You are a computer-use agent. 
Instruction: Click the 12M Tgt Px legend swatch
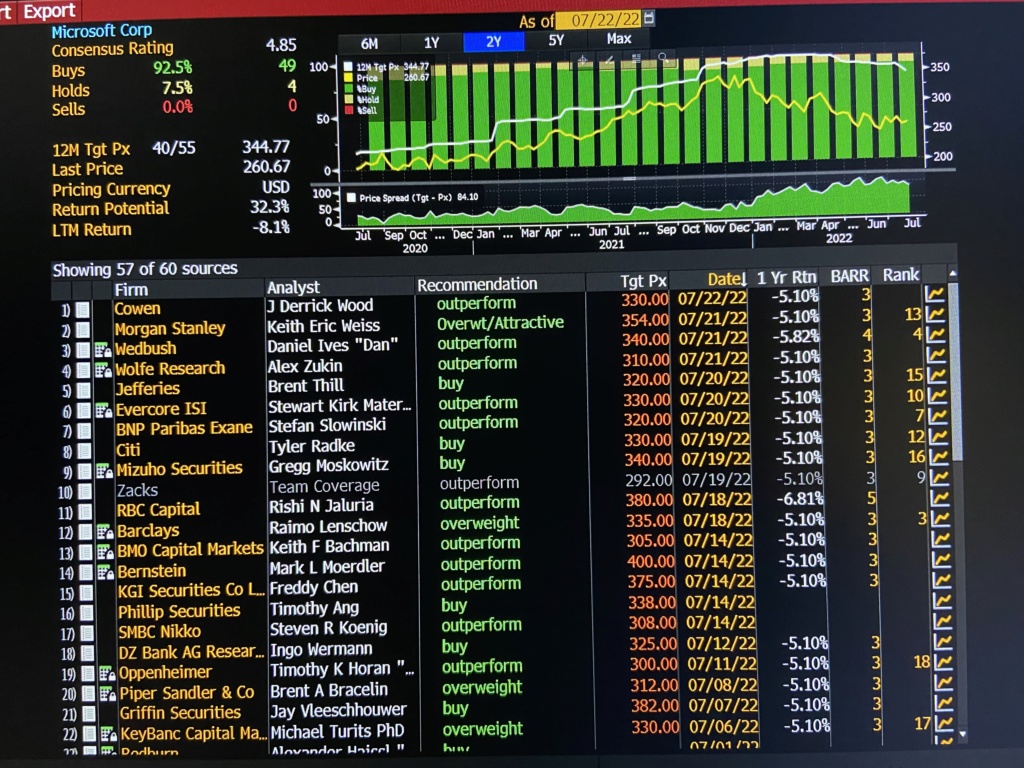[x=348, y=67]
